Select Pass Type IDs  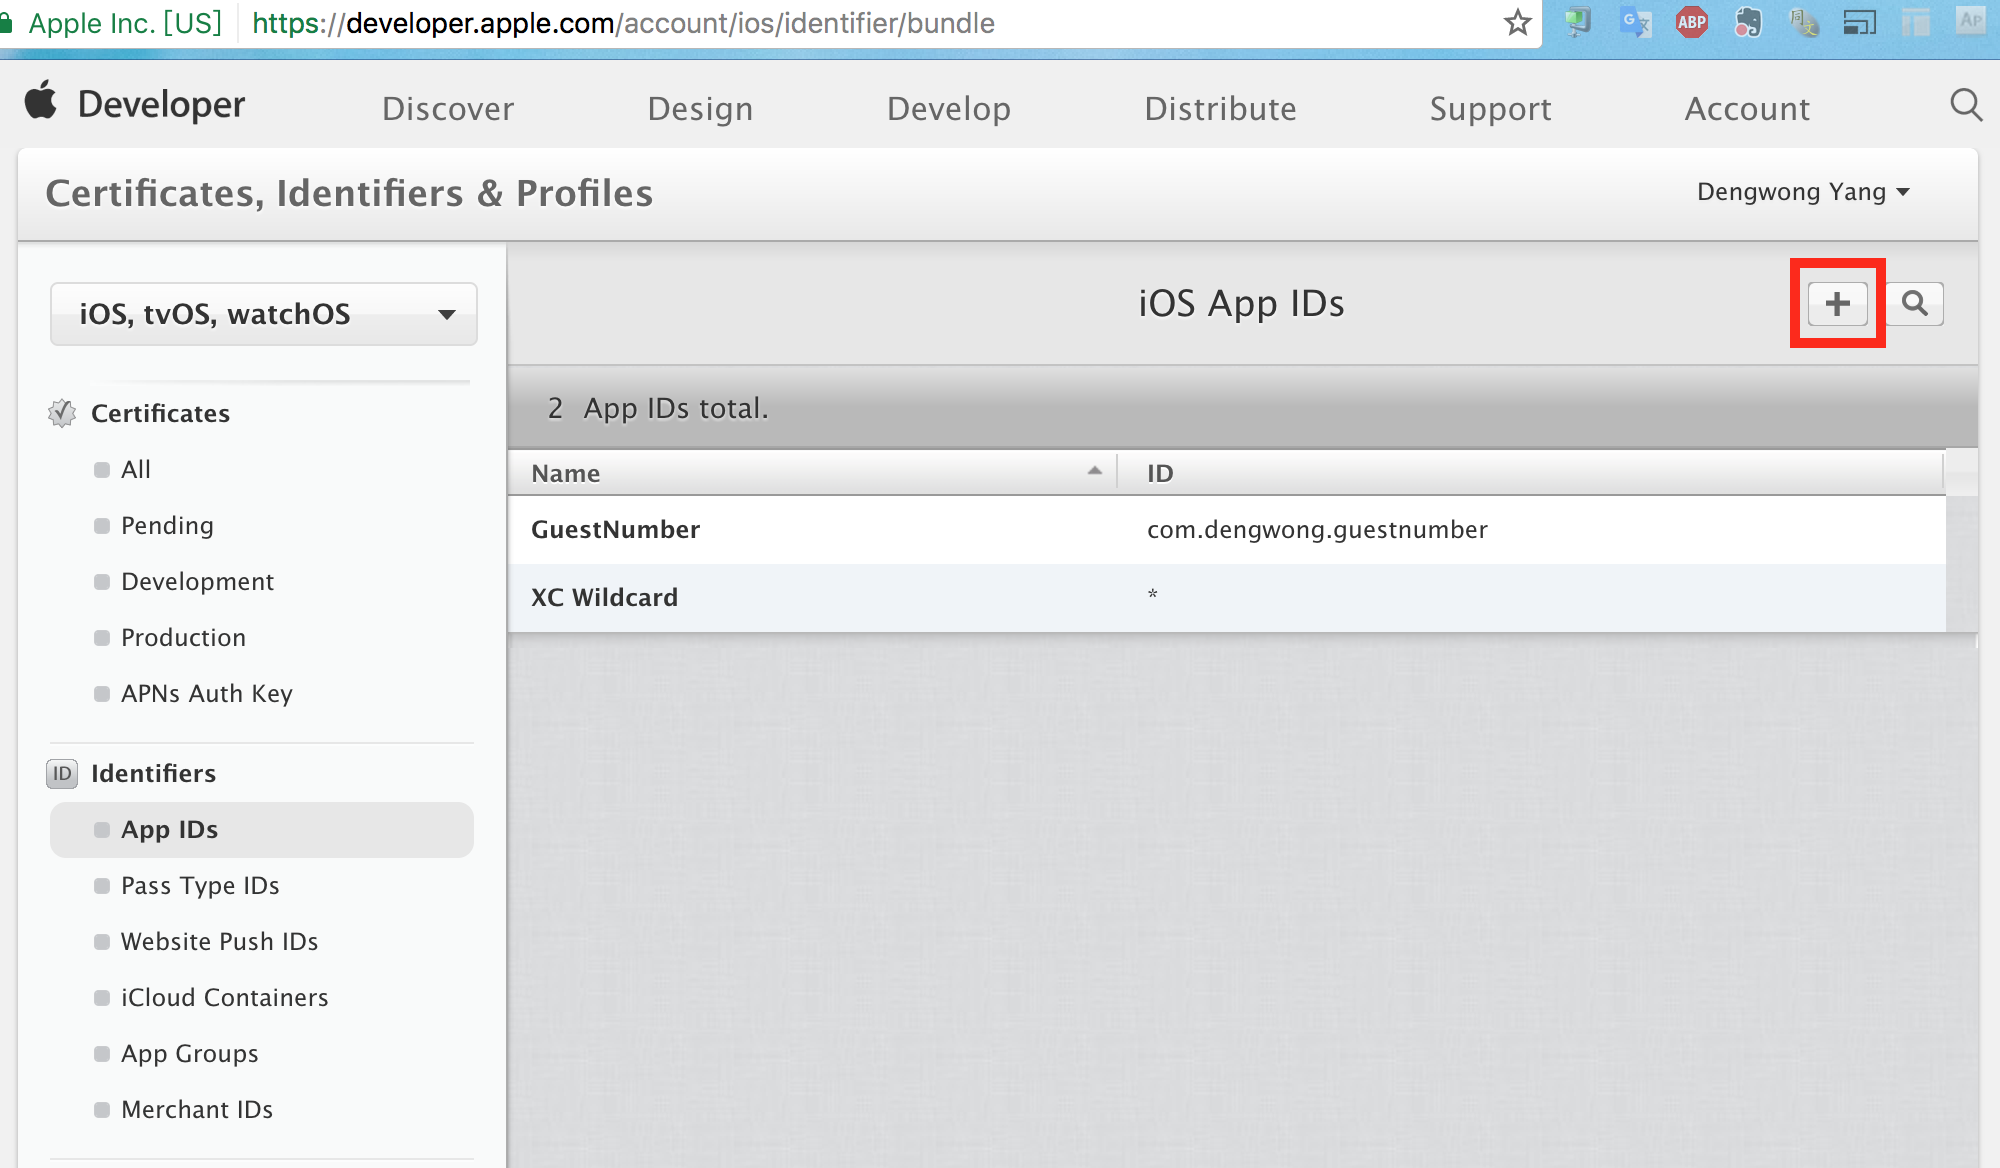(200, 885)
